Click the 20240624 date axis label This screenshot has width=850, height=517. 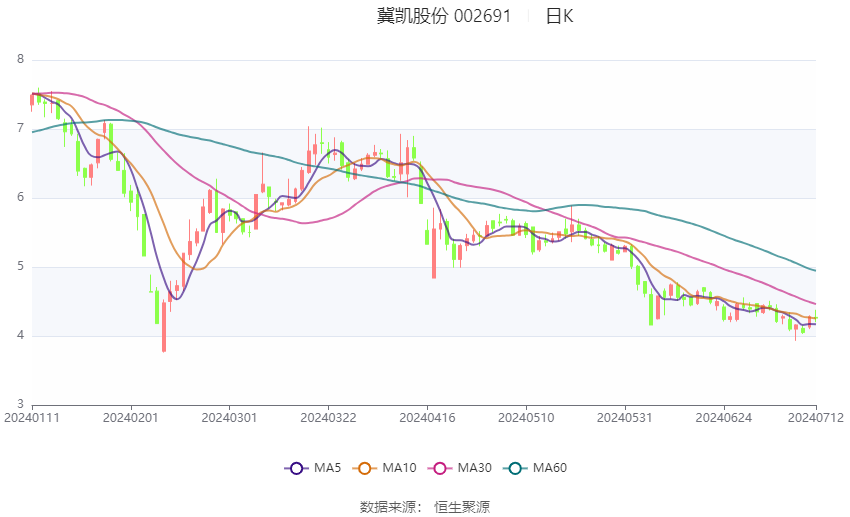[724, 418]
